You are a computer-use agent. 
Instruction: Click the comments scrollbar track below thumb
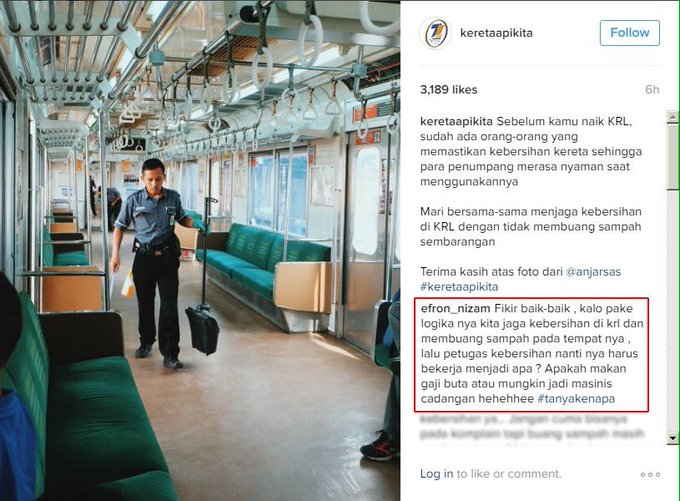672,311
